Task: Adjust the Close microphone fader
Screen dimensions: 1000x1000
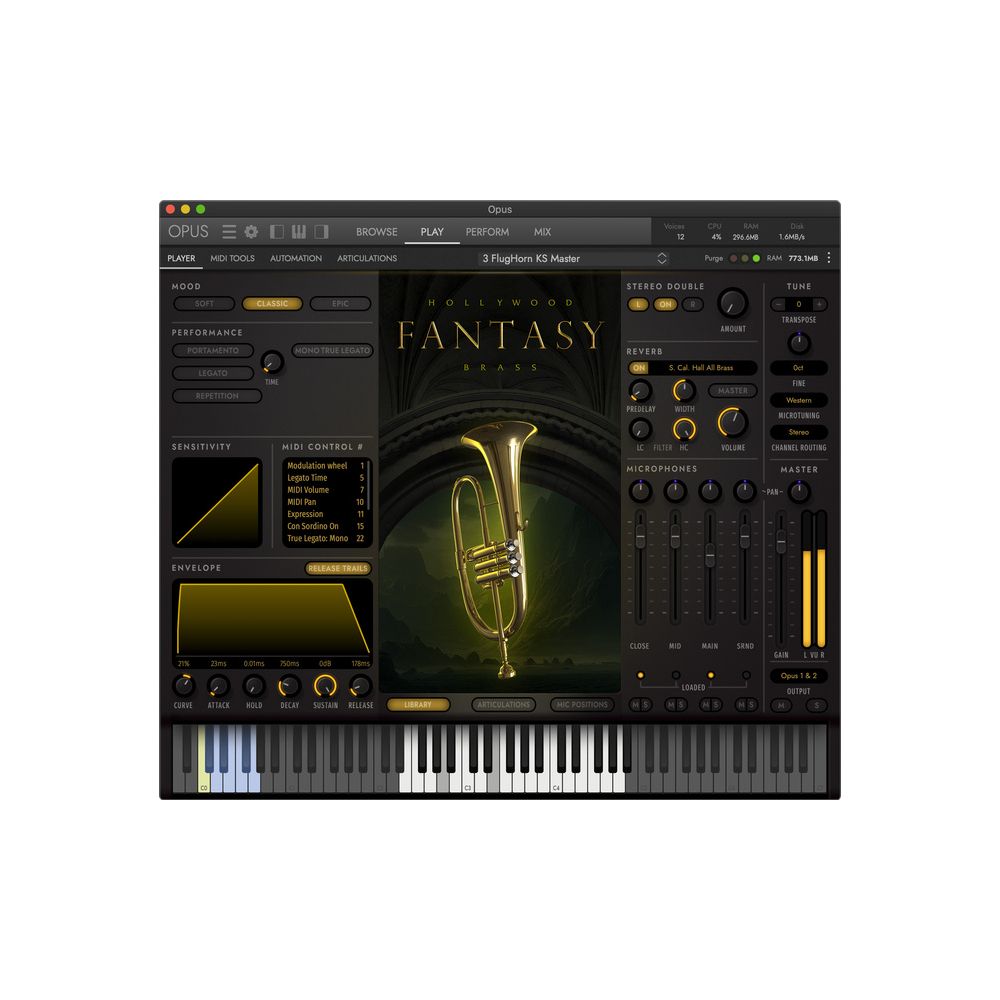Action: [640, 536]
